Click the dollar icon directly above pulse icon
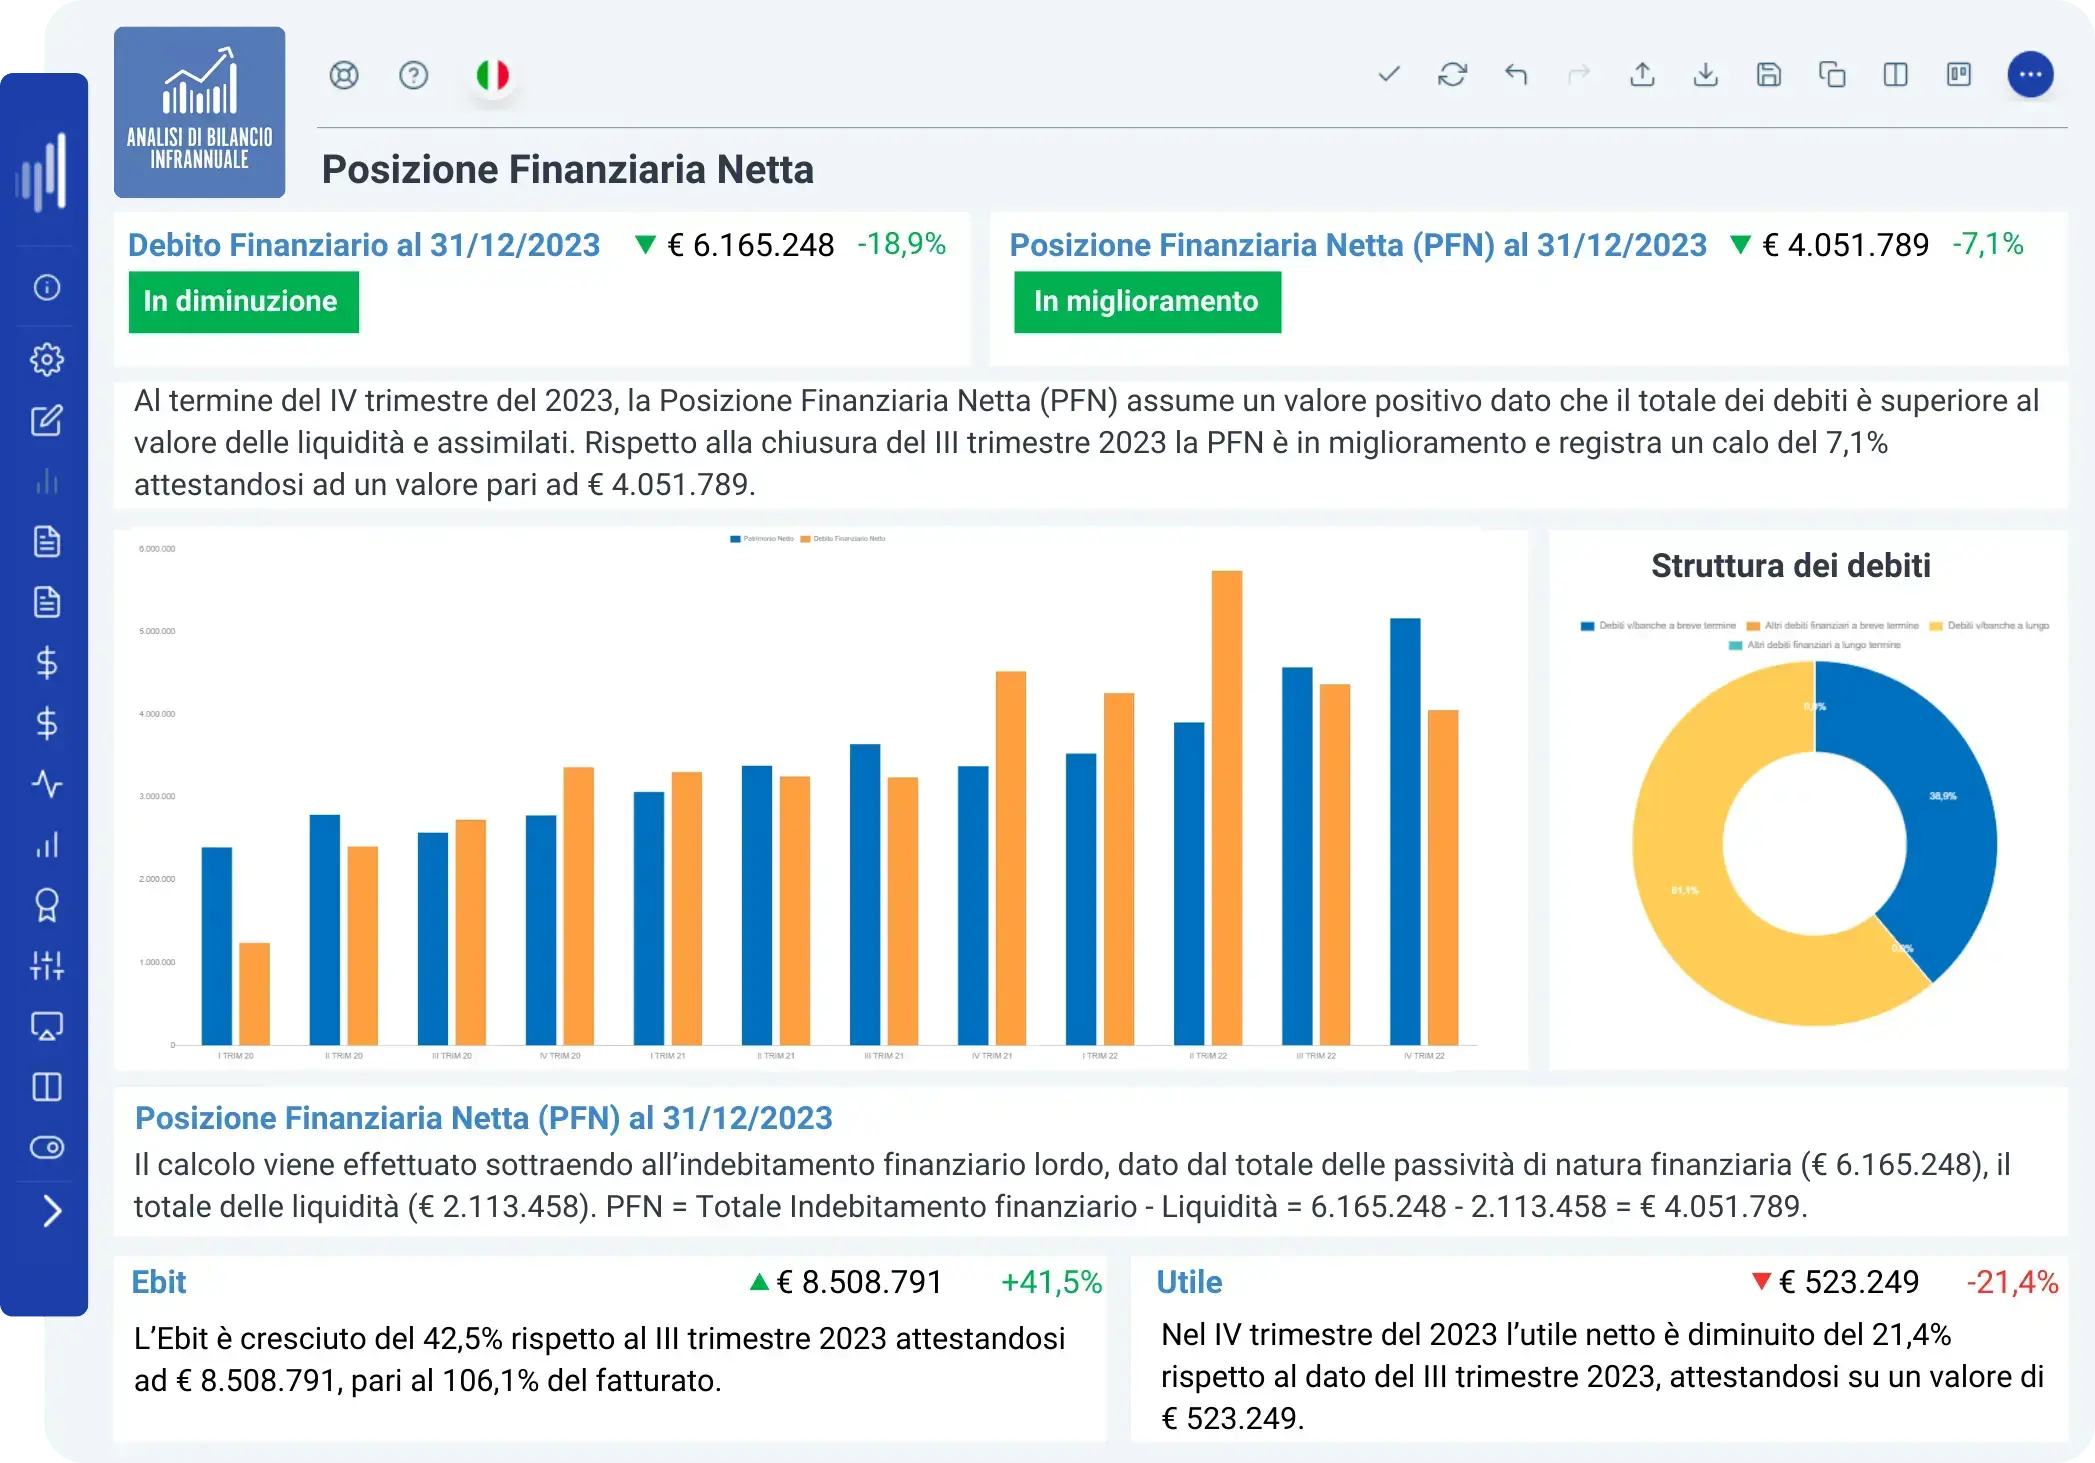2095x1463 pixels. tap(47, 723)
